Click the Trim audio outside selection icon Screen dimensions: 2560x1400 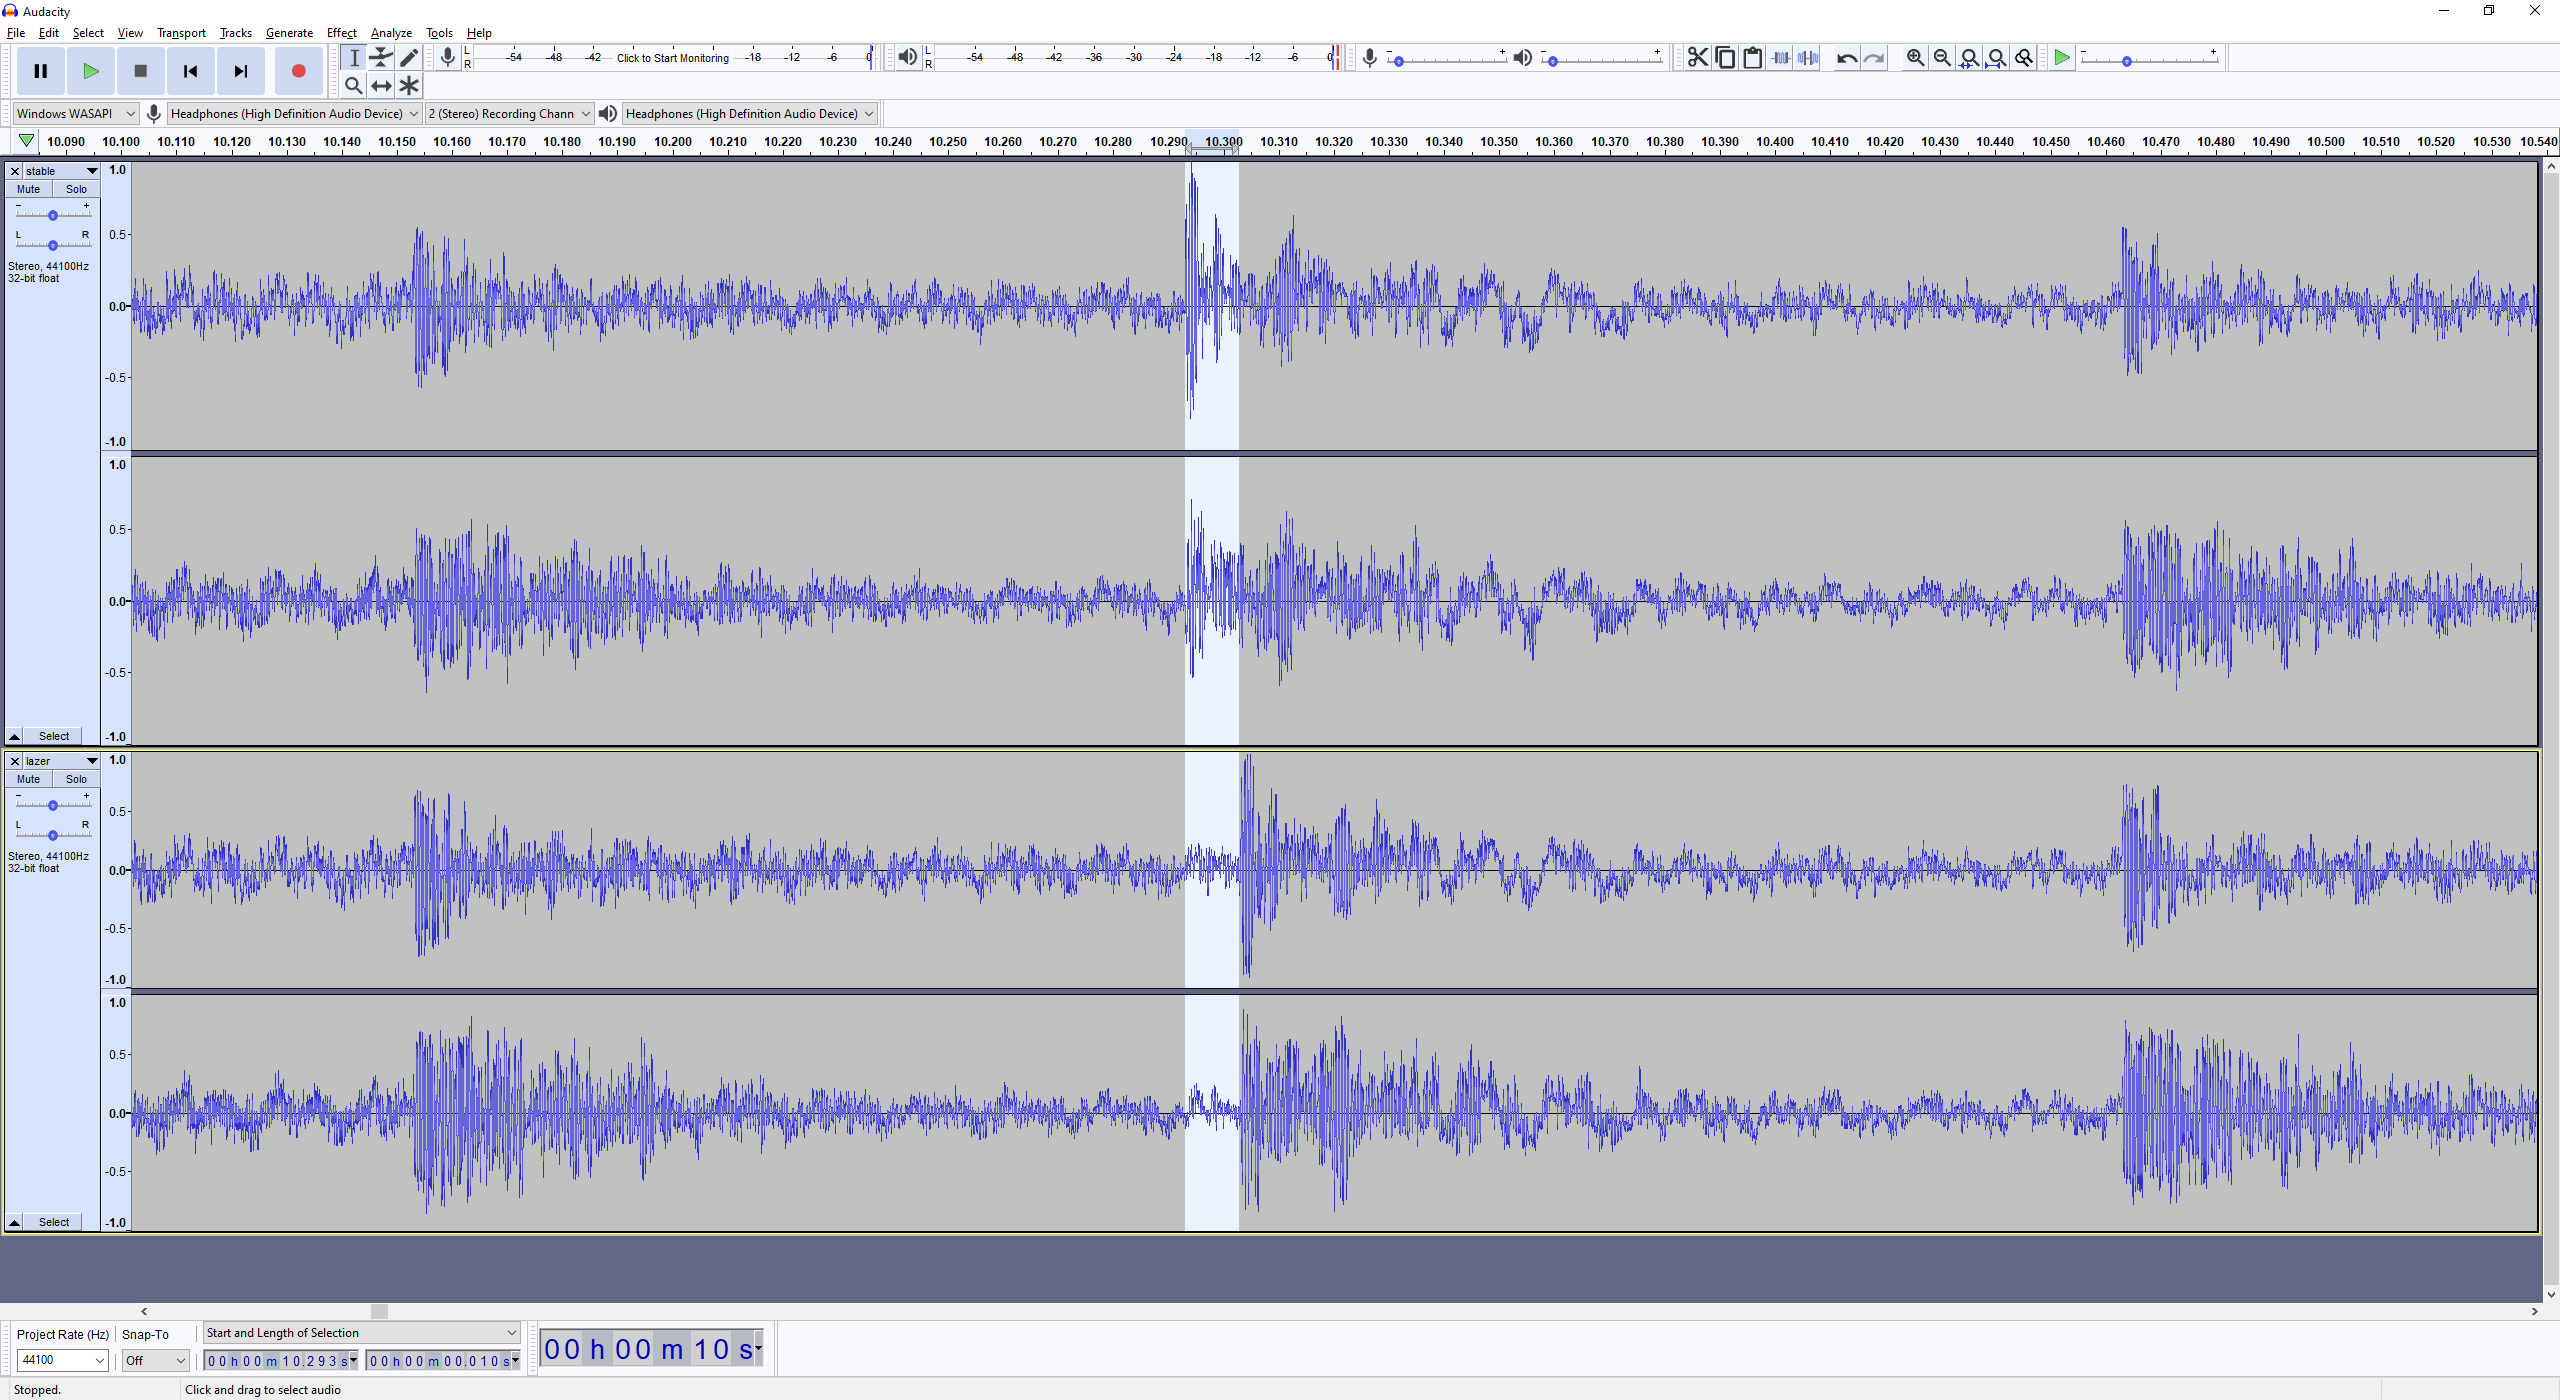click(1780, 57)
